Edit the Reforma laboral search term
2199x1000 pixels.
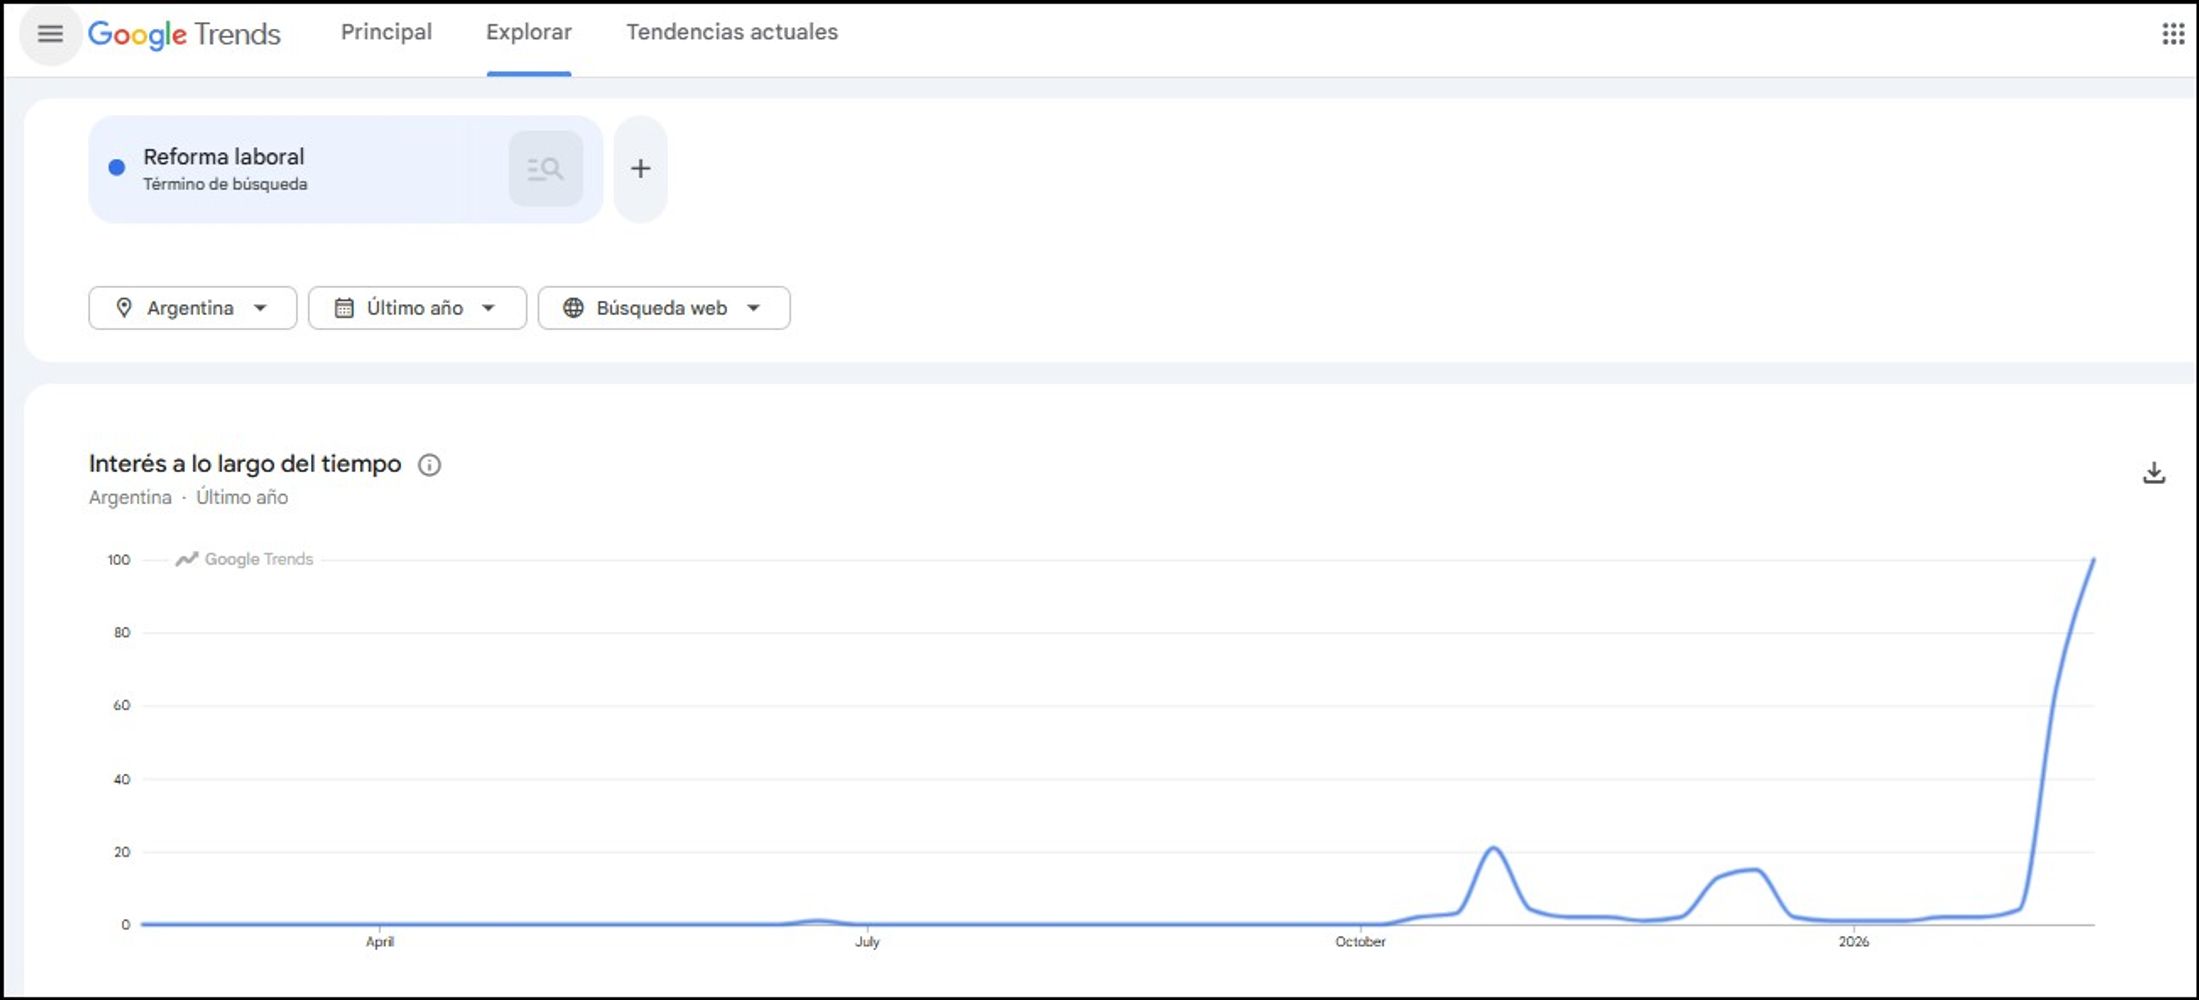pyautogui.click(x=224, y=157)
